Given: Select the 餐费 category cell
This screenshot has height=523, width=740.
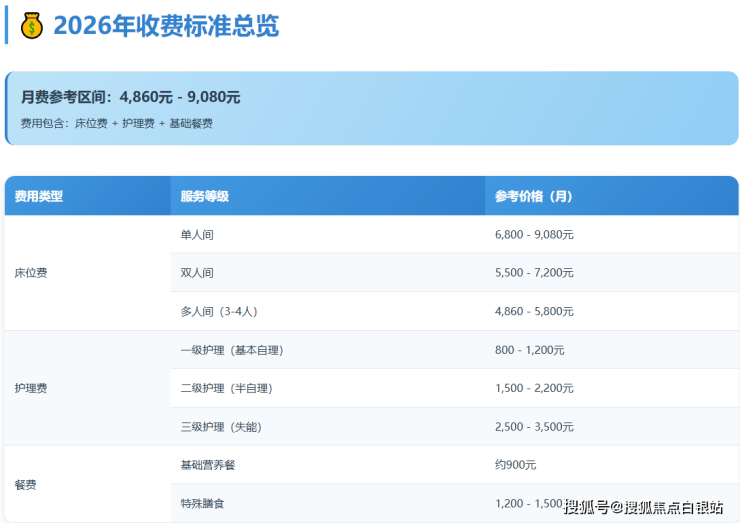Looking at the screenshot, I should (x=25, y=484).
